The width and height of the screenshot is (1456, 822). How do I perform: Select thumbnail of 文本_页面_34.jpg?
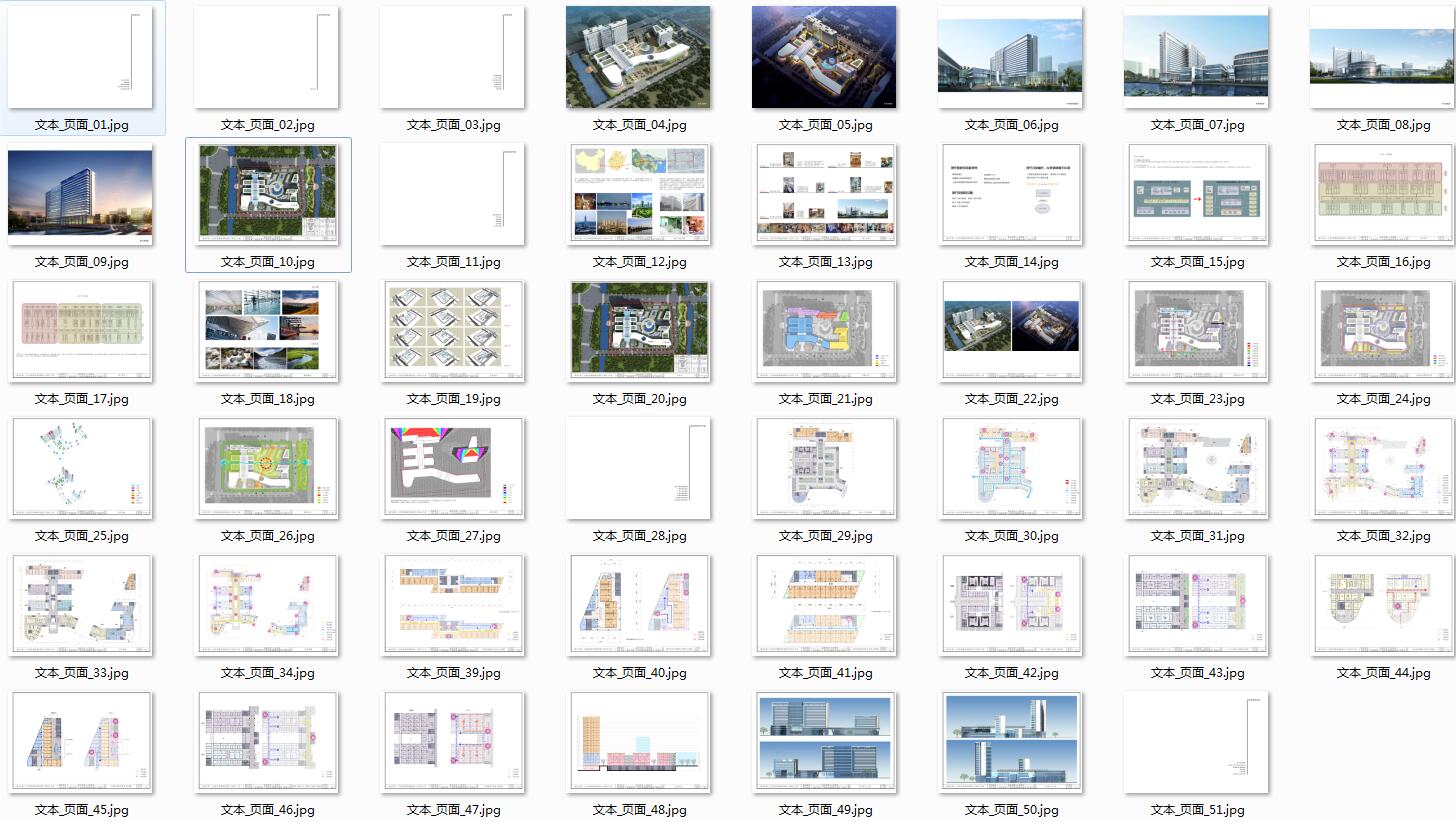tap(266, 606)
